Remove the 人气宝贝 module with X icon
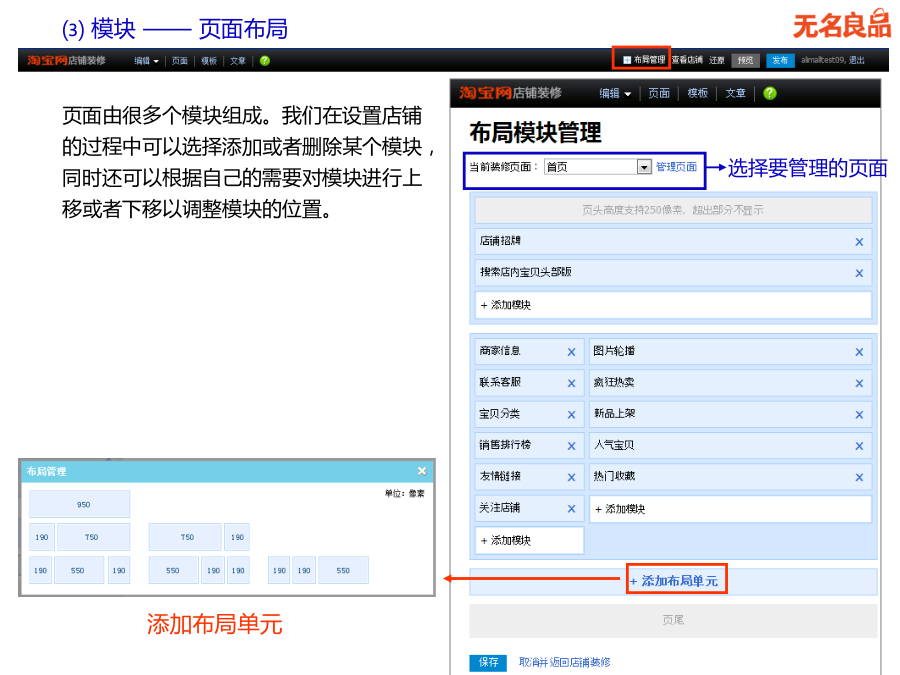 click(x=859, y=446)
